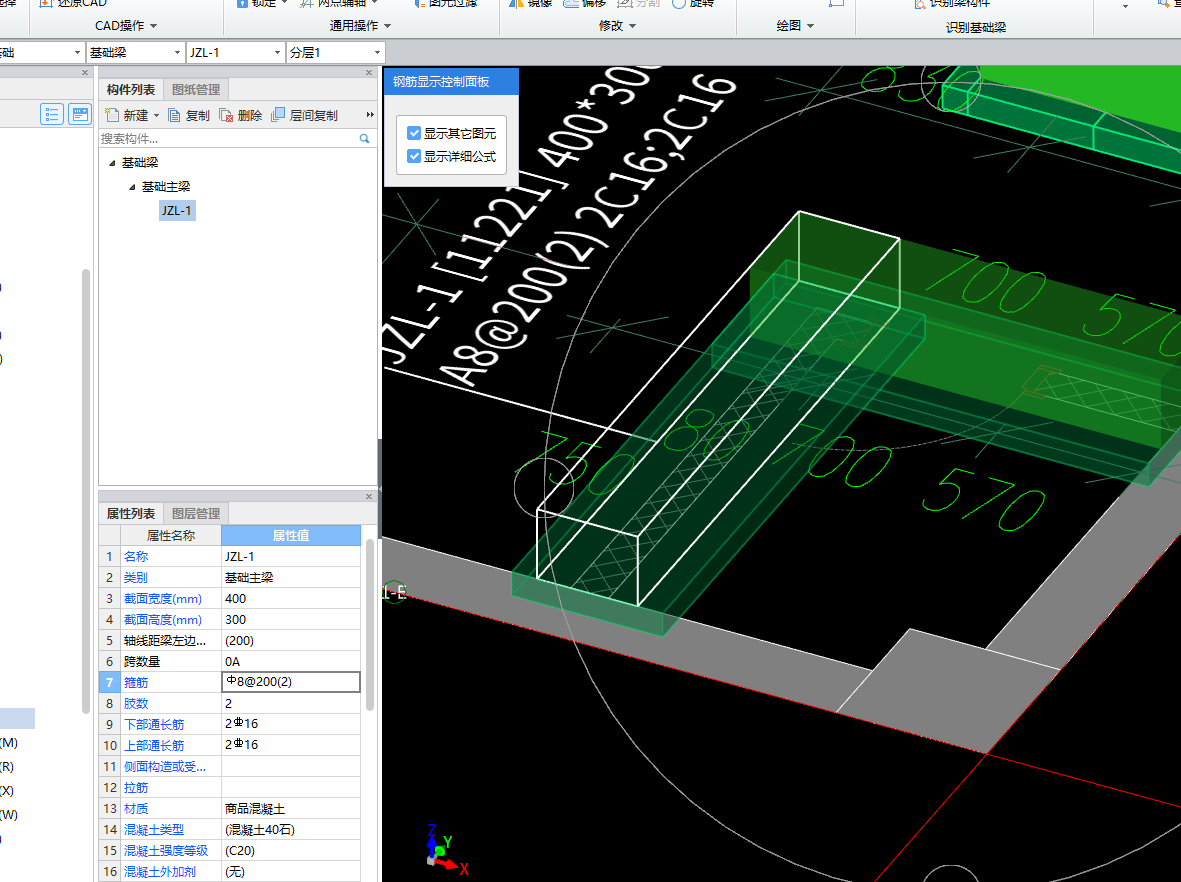This screenshot has width=1181, height=882.
Task: Click the 下部通长筋 property link
Action: [154, 725]
